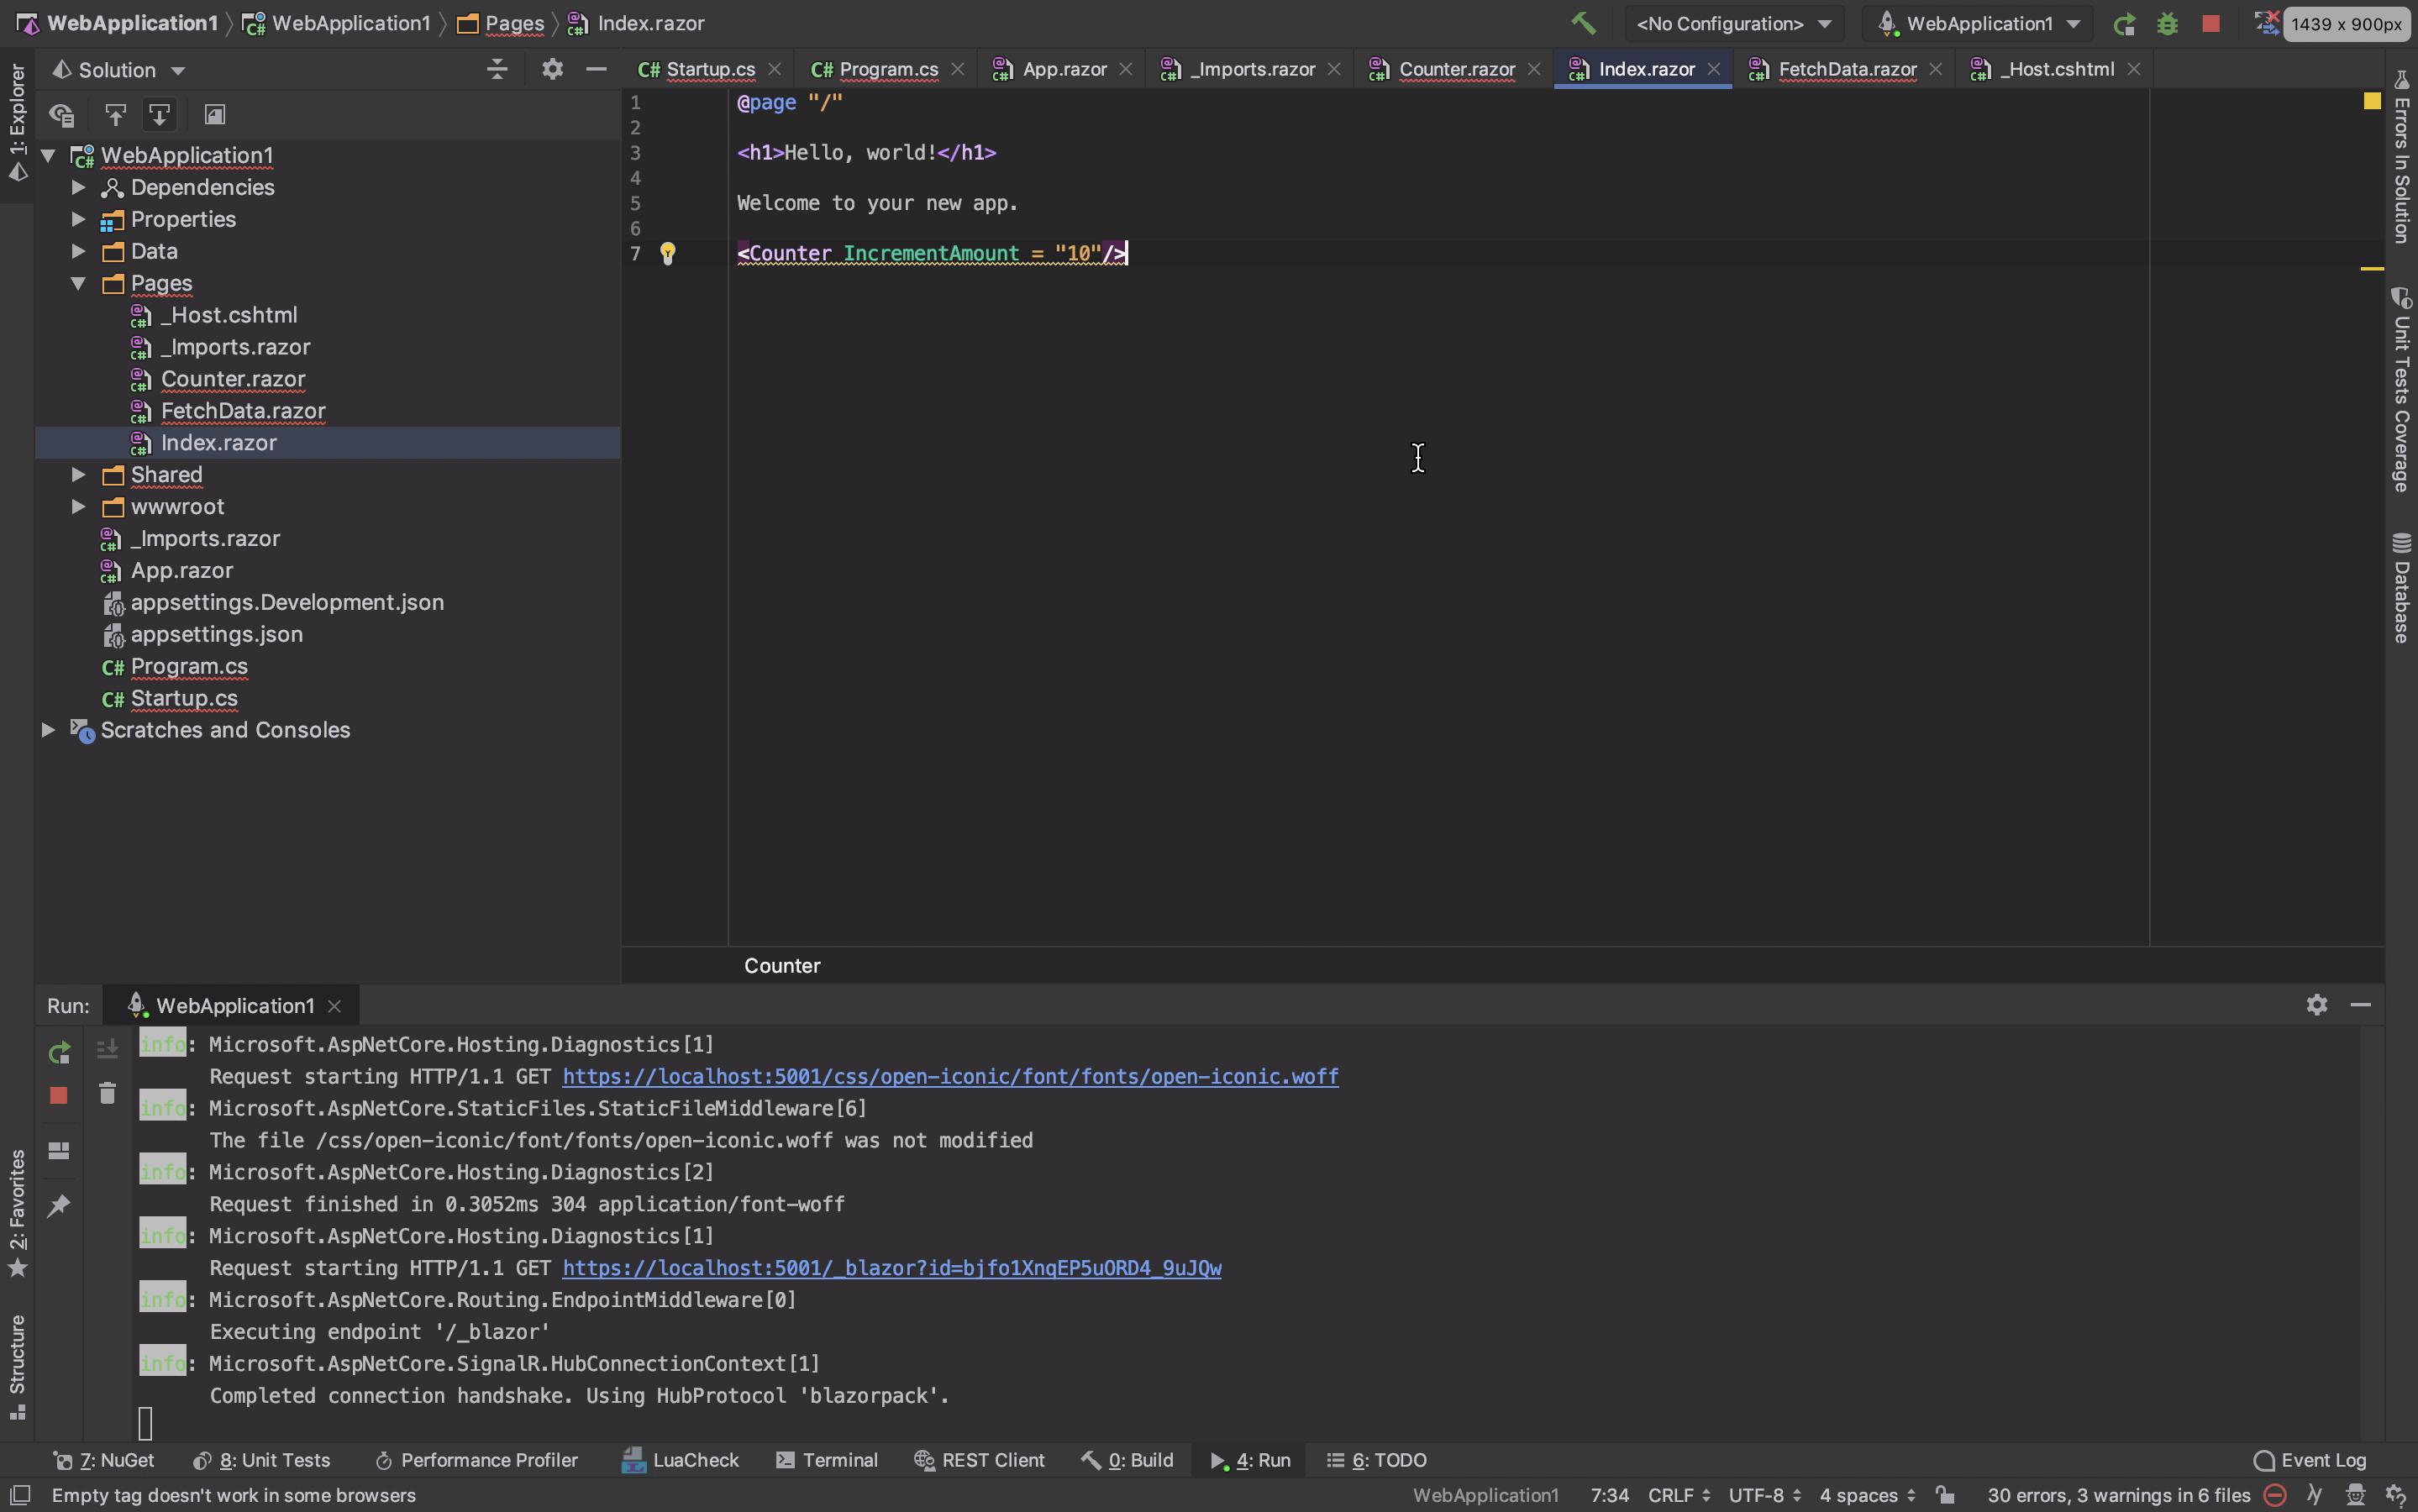
Task: Select FetchData.razor in the solution tree
Action: pos(243,411)
